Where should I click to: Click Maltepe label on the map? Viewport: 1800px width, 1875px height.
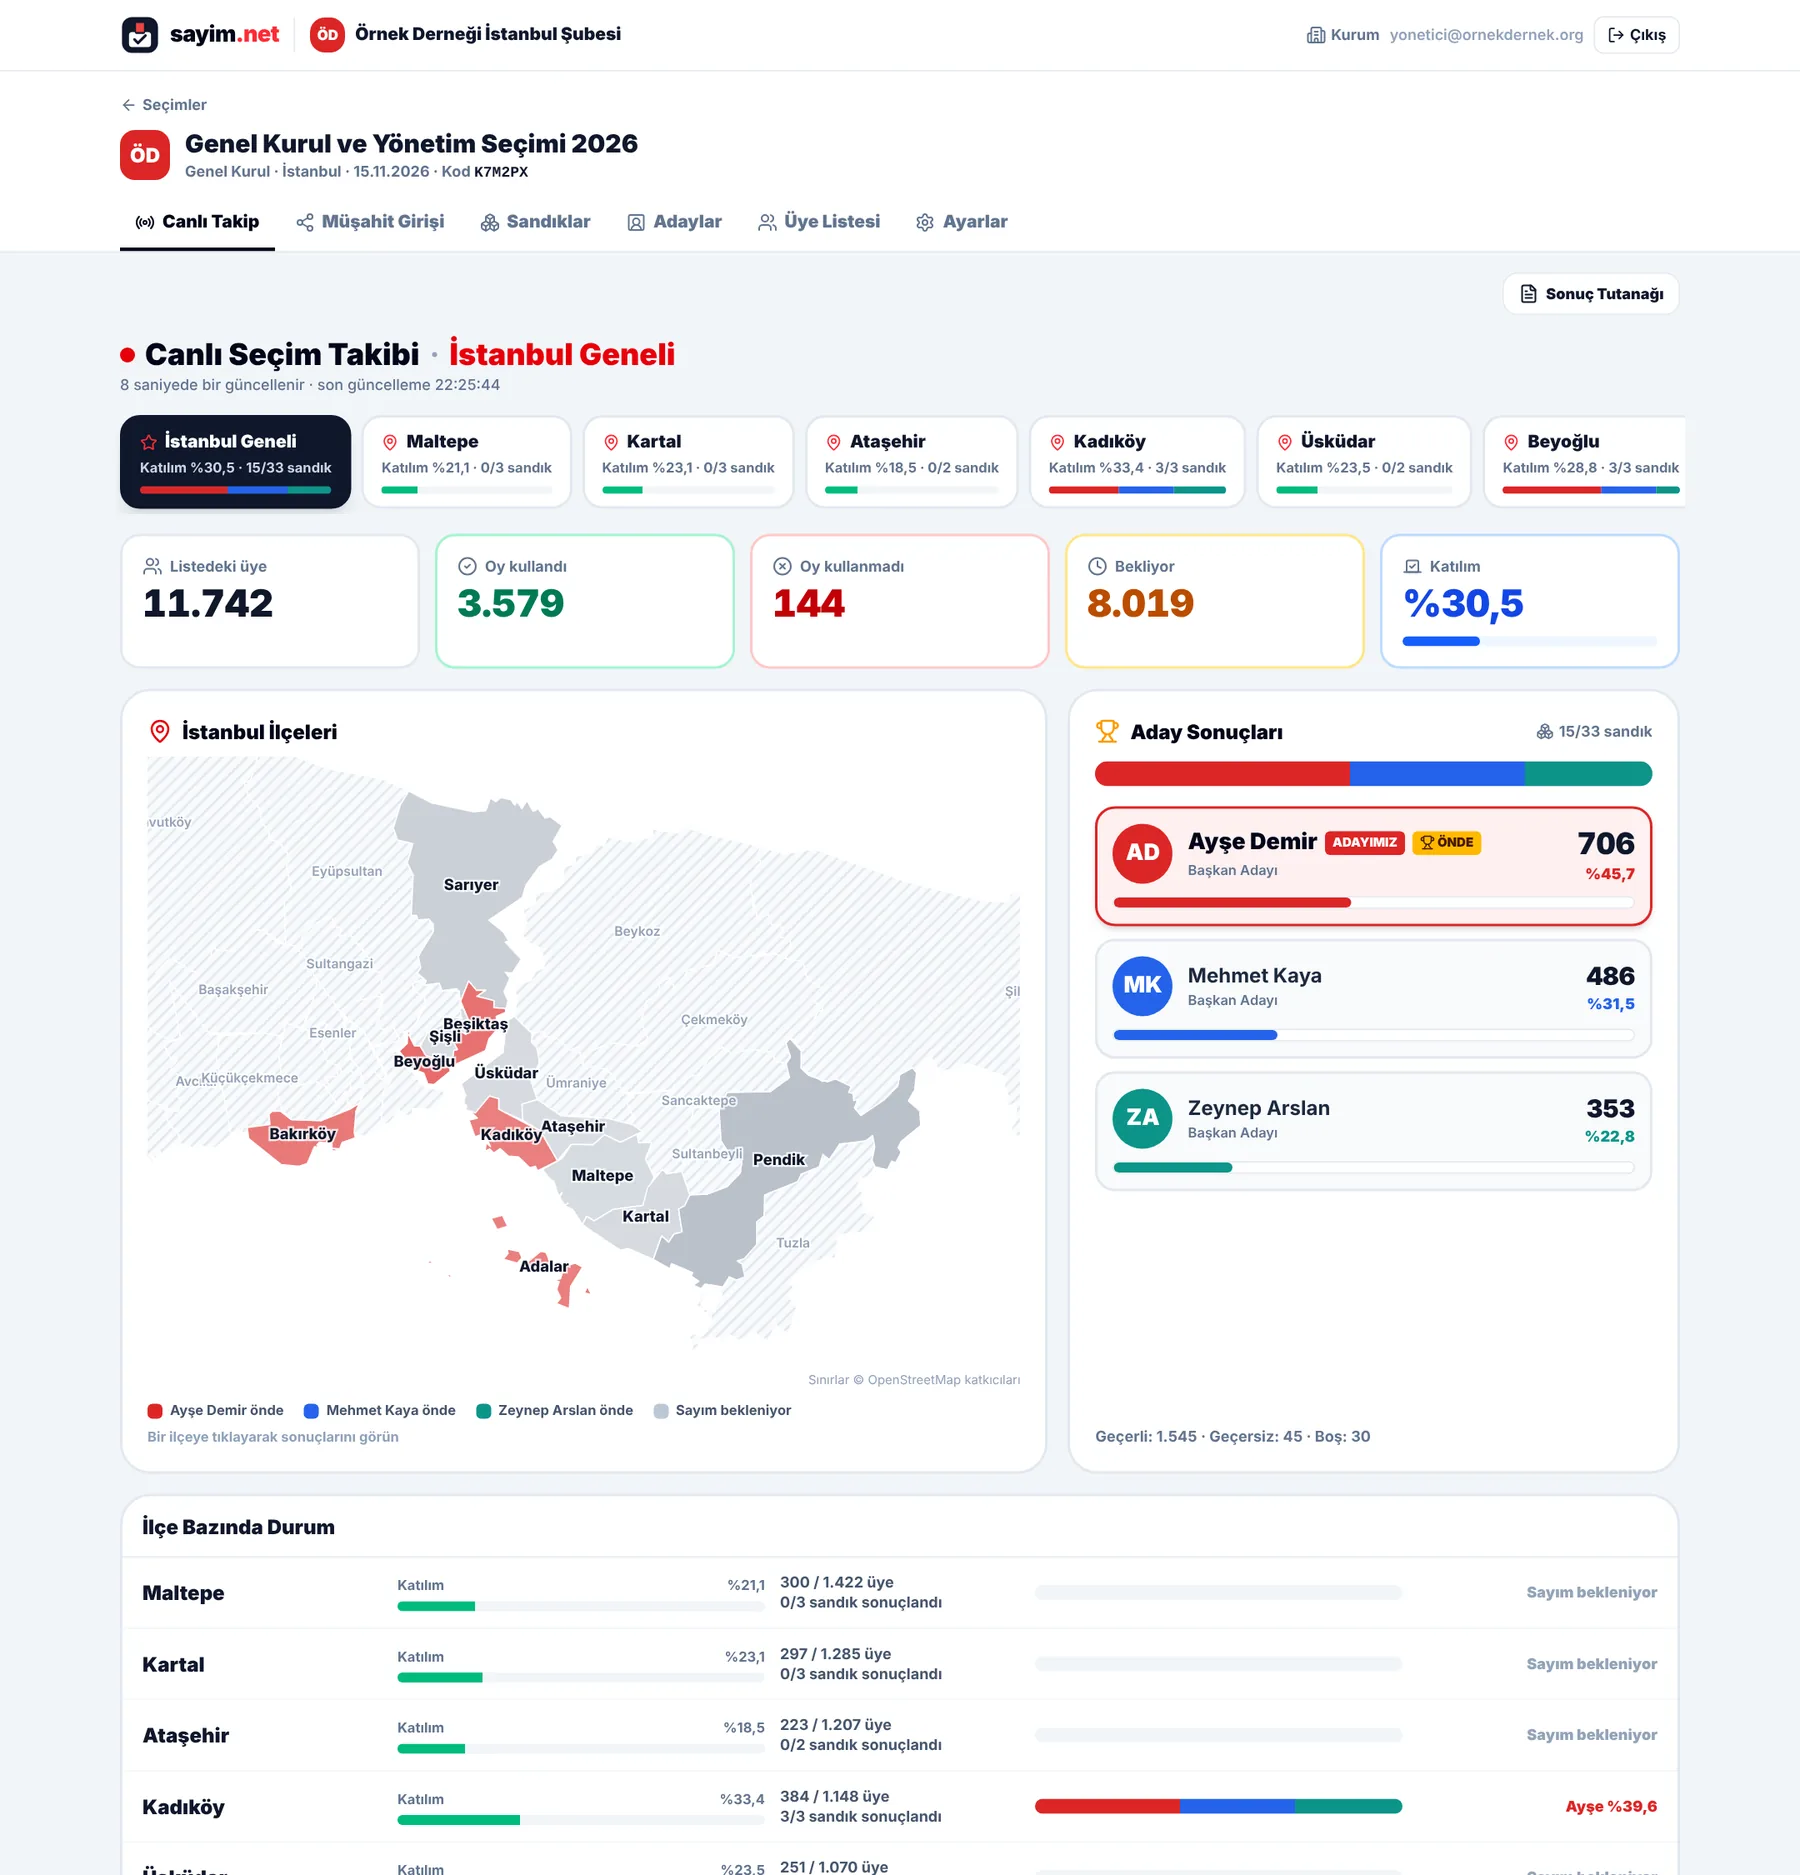pos(602,1176)
